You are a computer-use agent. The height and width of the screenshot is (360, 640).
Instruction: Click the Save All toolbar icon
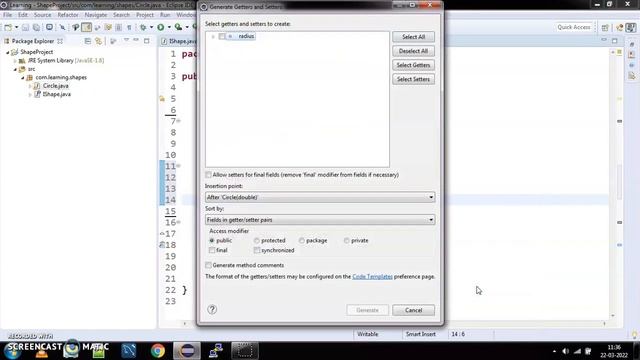tap(36, 27)
